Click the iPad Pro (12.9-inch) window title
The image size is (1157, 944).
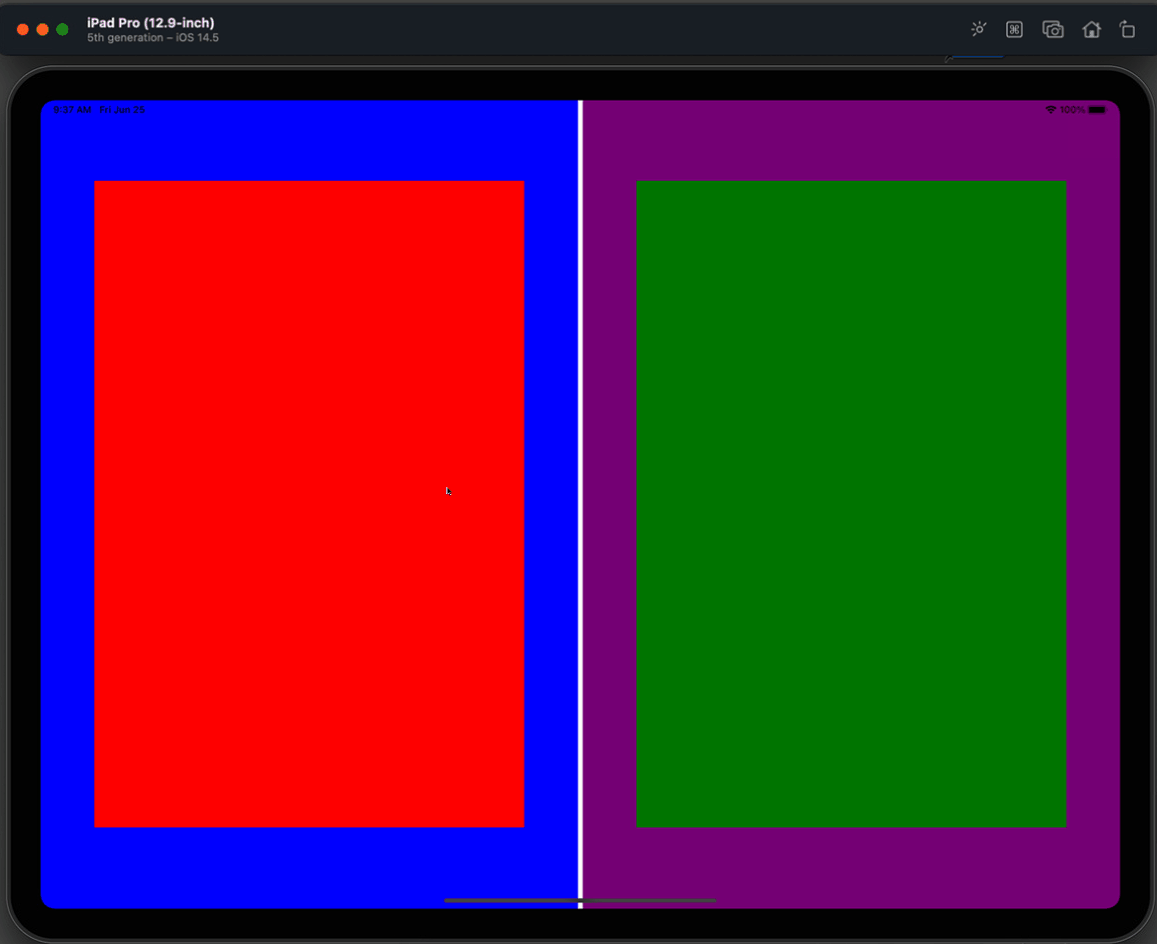coord(151,22)
